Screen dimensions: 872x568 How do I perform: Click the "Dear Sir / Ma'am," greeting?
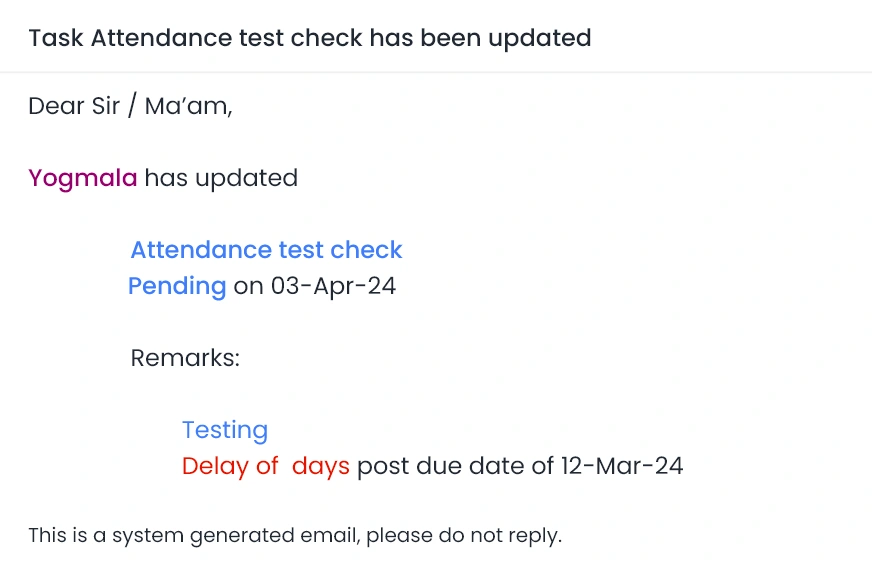[x=130, y=106]
